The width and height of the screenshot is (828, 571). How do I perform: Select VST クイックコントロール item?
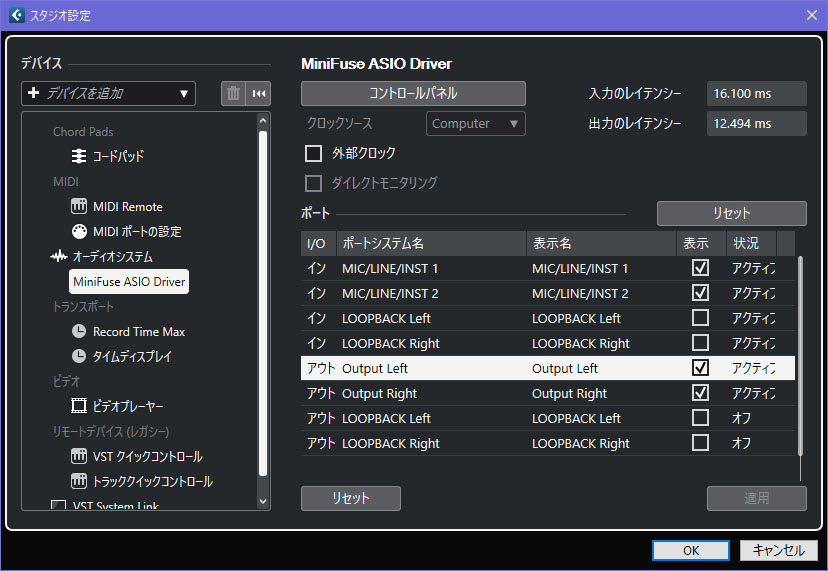point(147,457)
